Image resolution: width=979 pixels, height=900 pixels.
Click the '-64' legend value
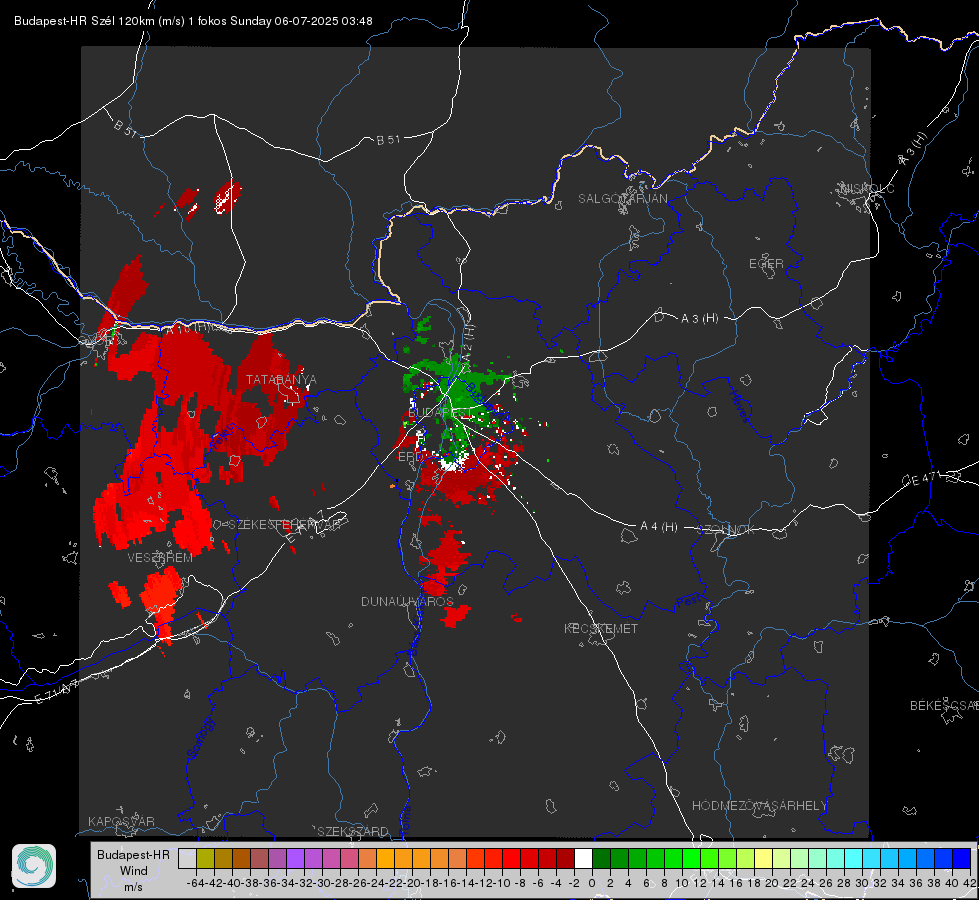196,883
